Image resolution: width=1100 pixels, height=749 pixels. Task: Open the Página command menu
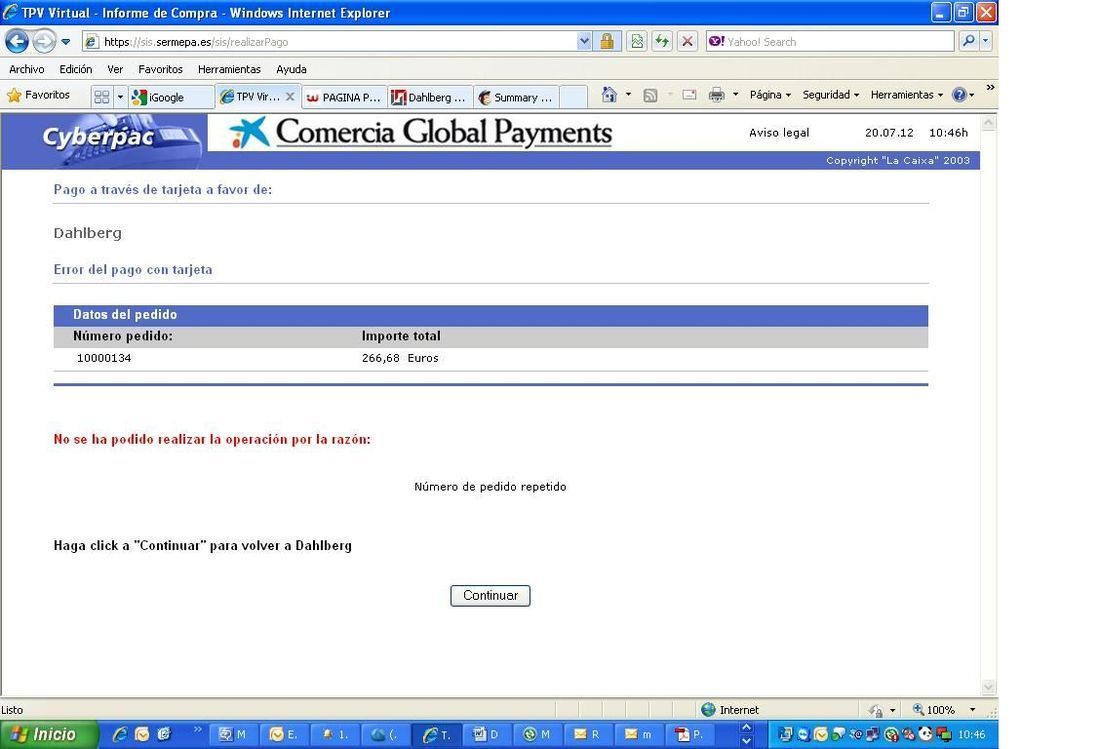click(x=770, y=95)
